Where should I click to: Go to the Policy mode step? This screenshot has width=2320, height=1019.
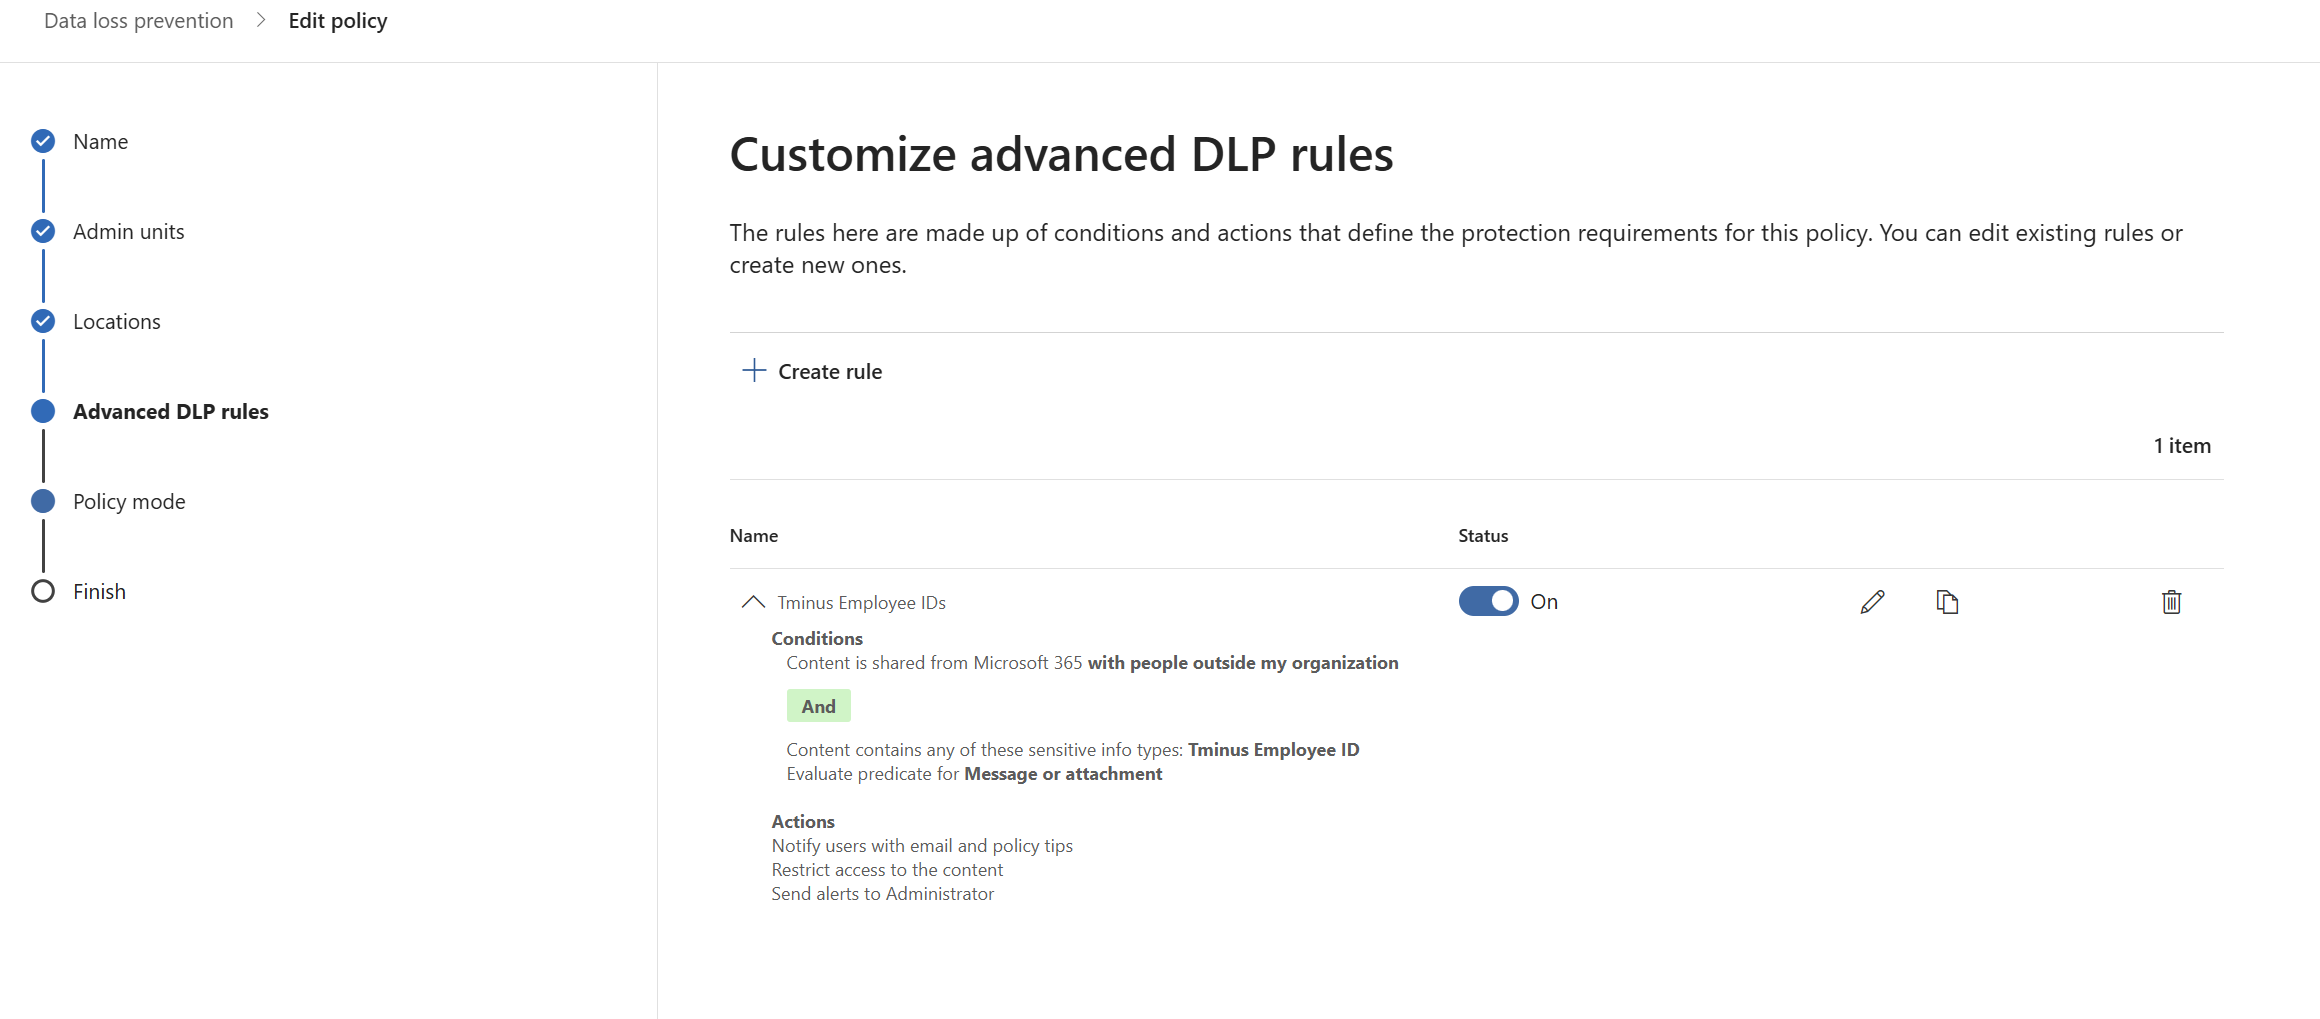coord(129,501)
